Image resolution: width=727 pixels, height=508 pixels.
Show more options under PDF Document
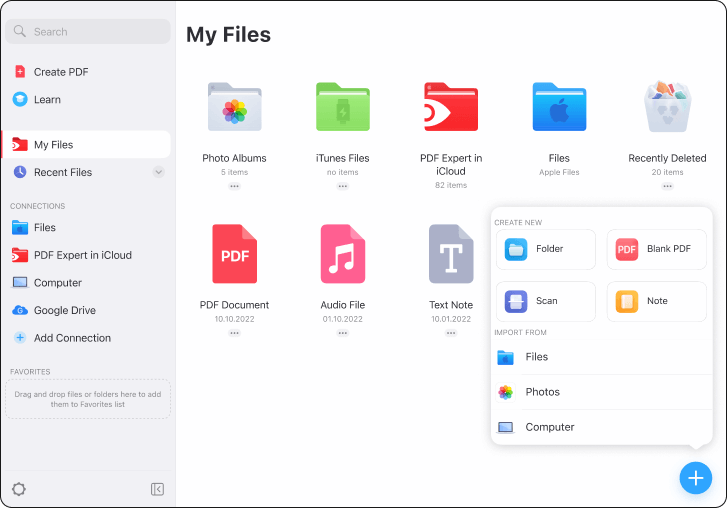[x=234, y=333]
